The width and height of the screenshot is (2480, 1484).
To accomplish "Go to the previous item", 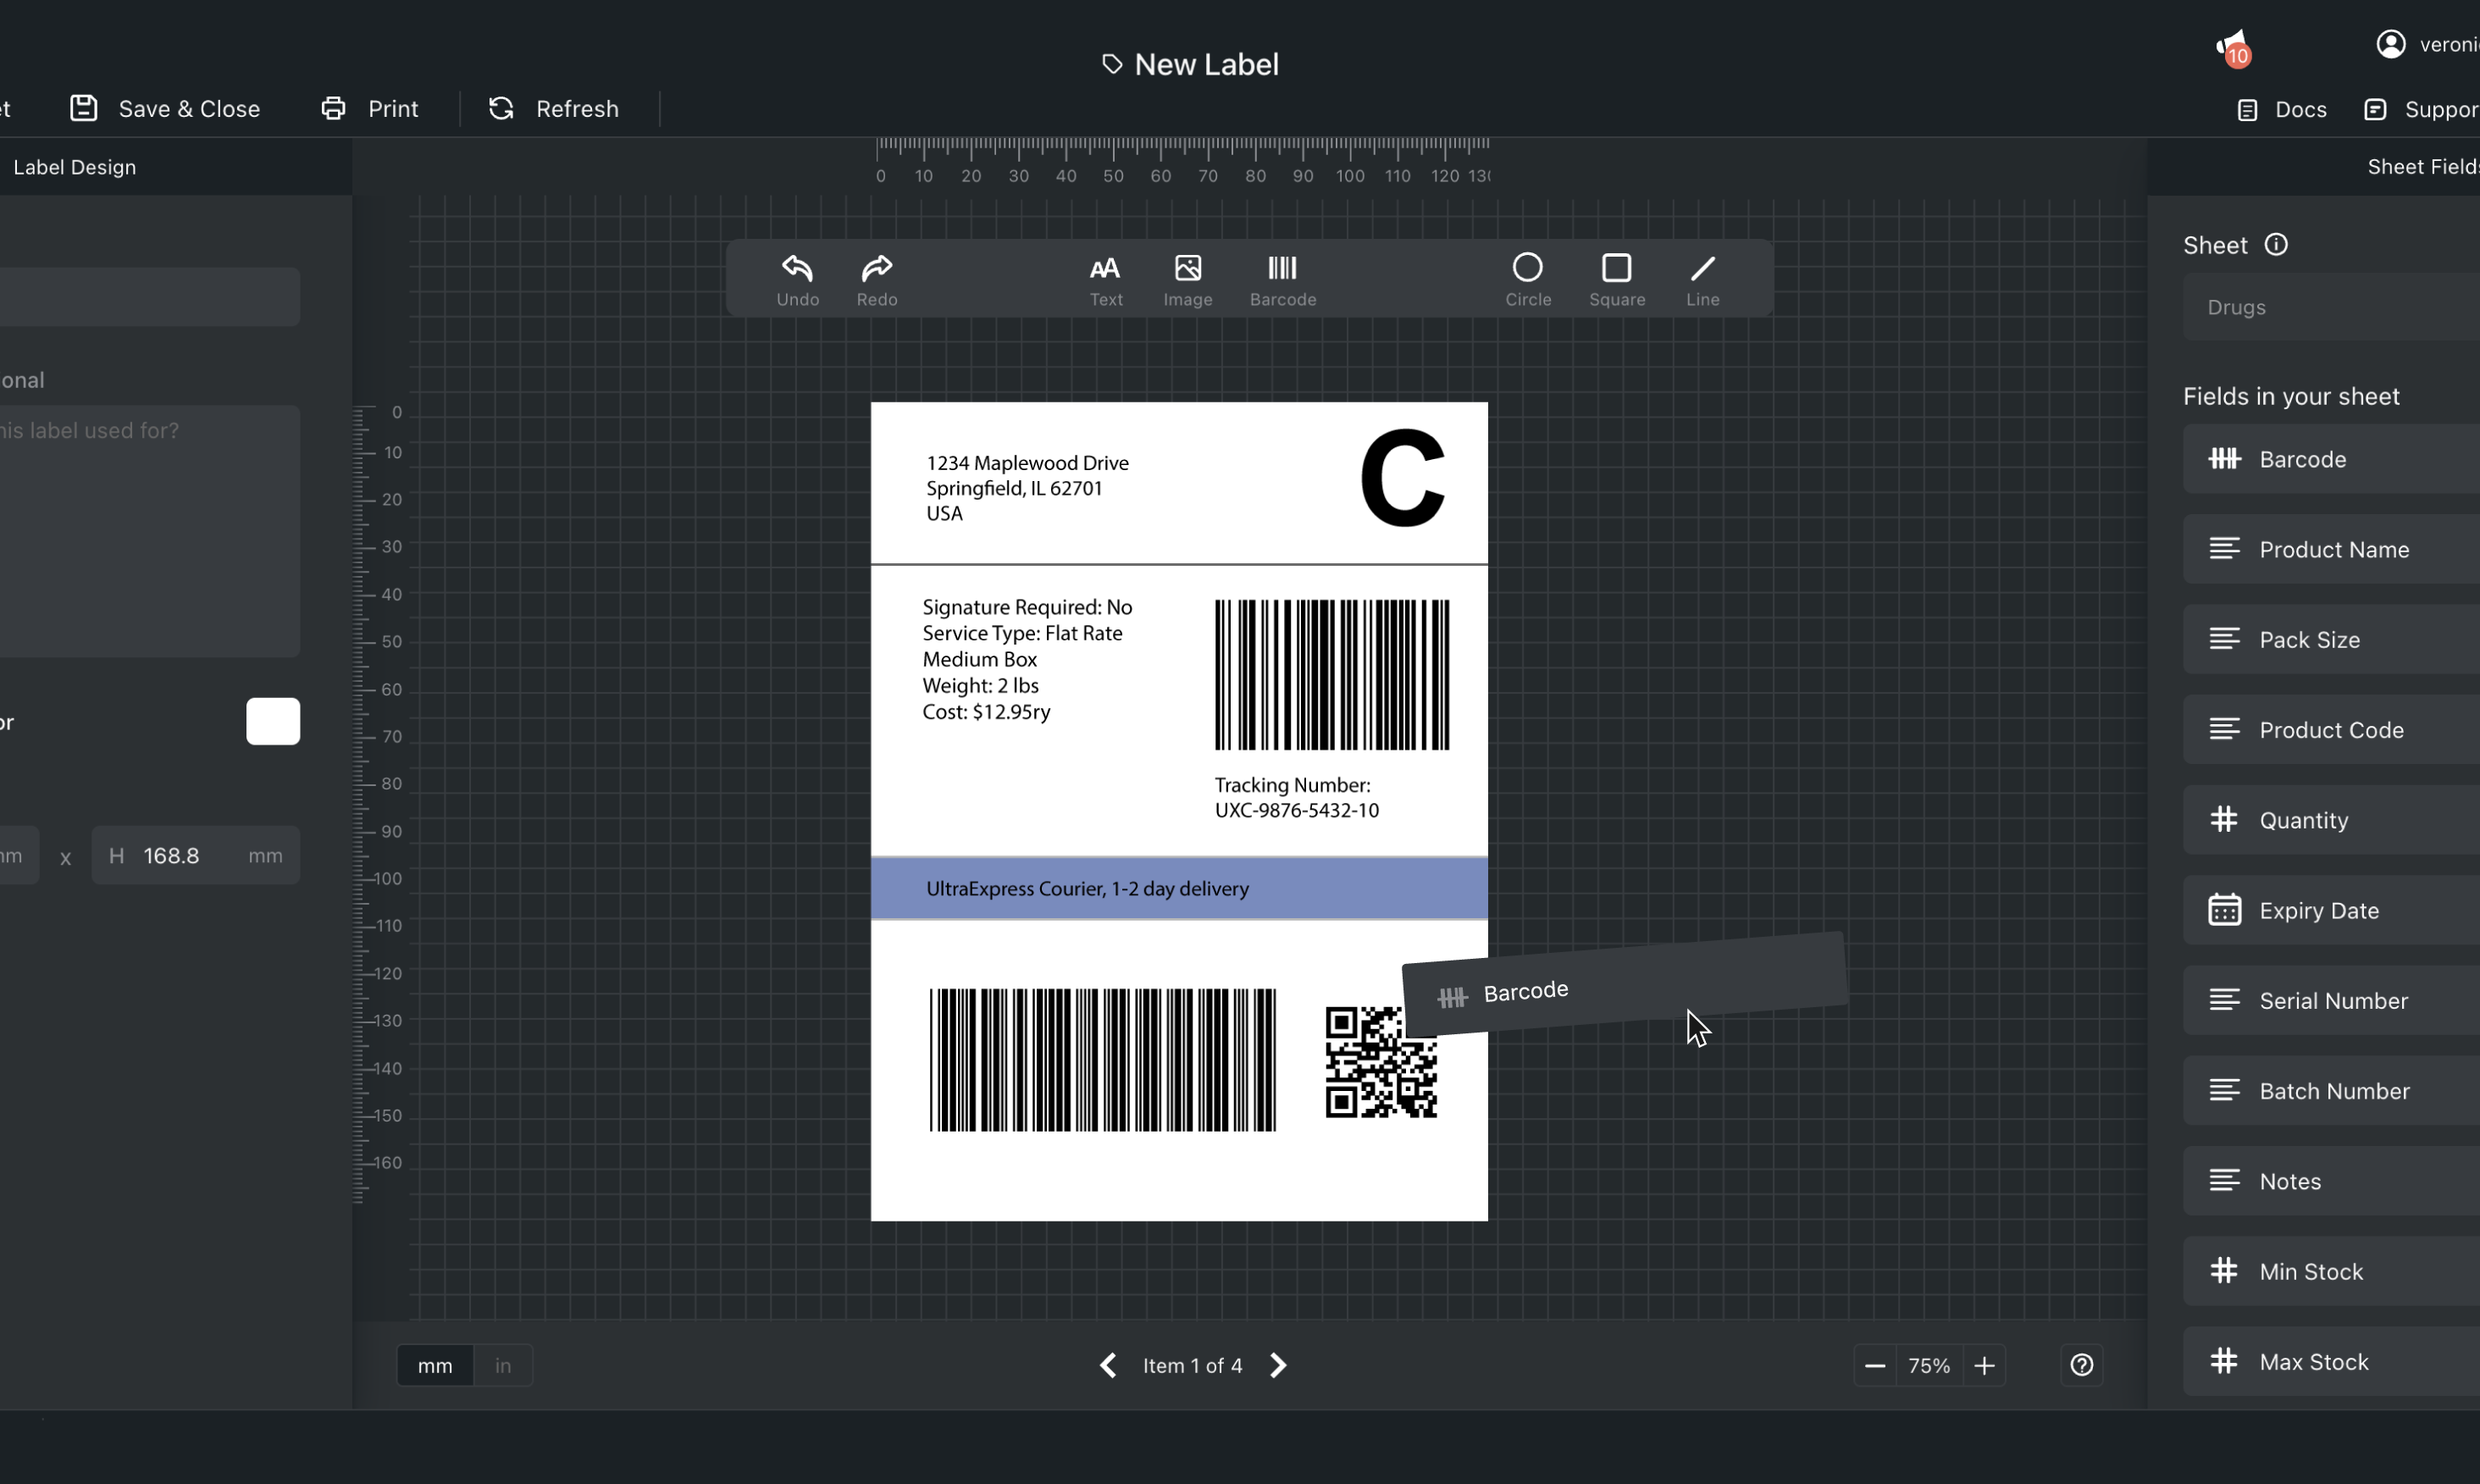I will point(1108,1365).
